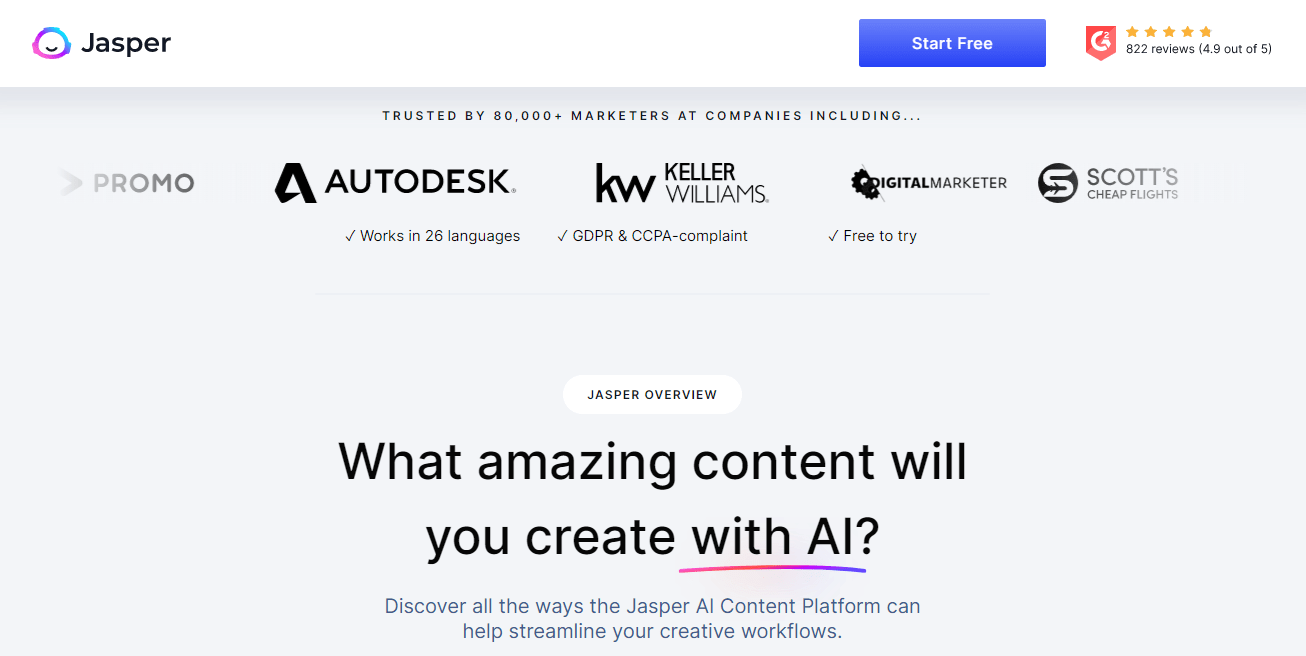Open Scott's Cheap Flights logo
The image size is (1306, 656).
click(1108, 182)
